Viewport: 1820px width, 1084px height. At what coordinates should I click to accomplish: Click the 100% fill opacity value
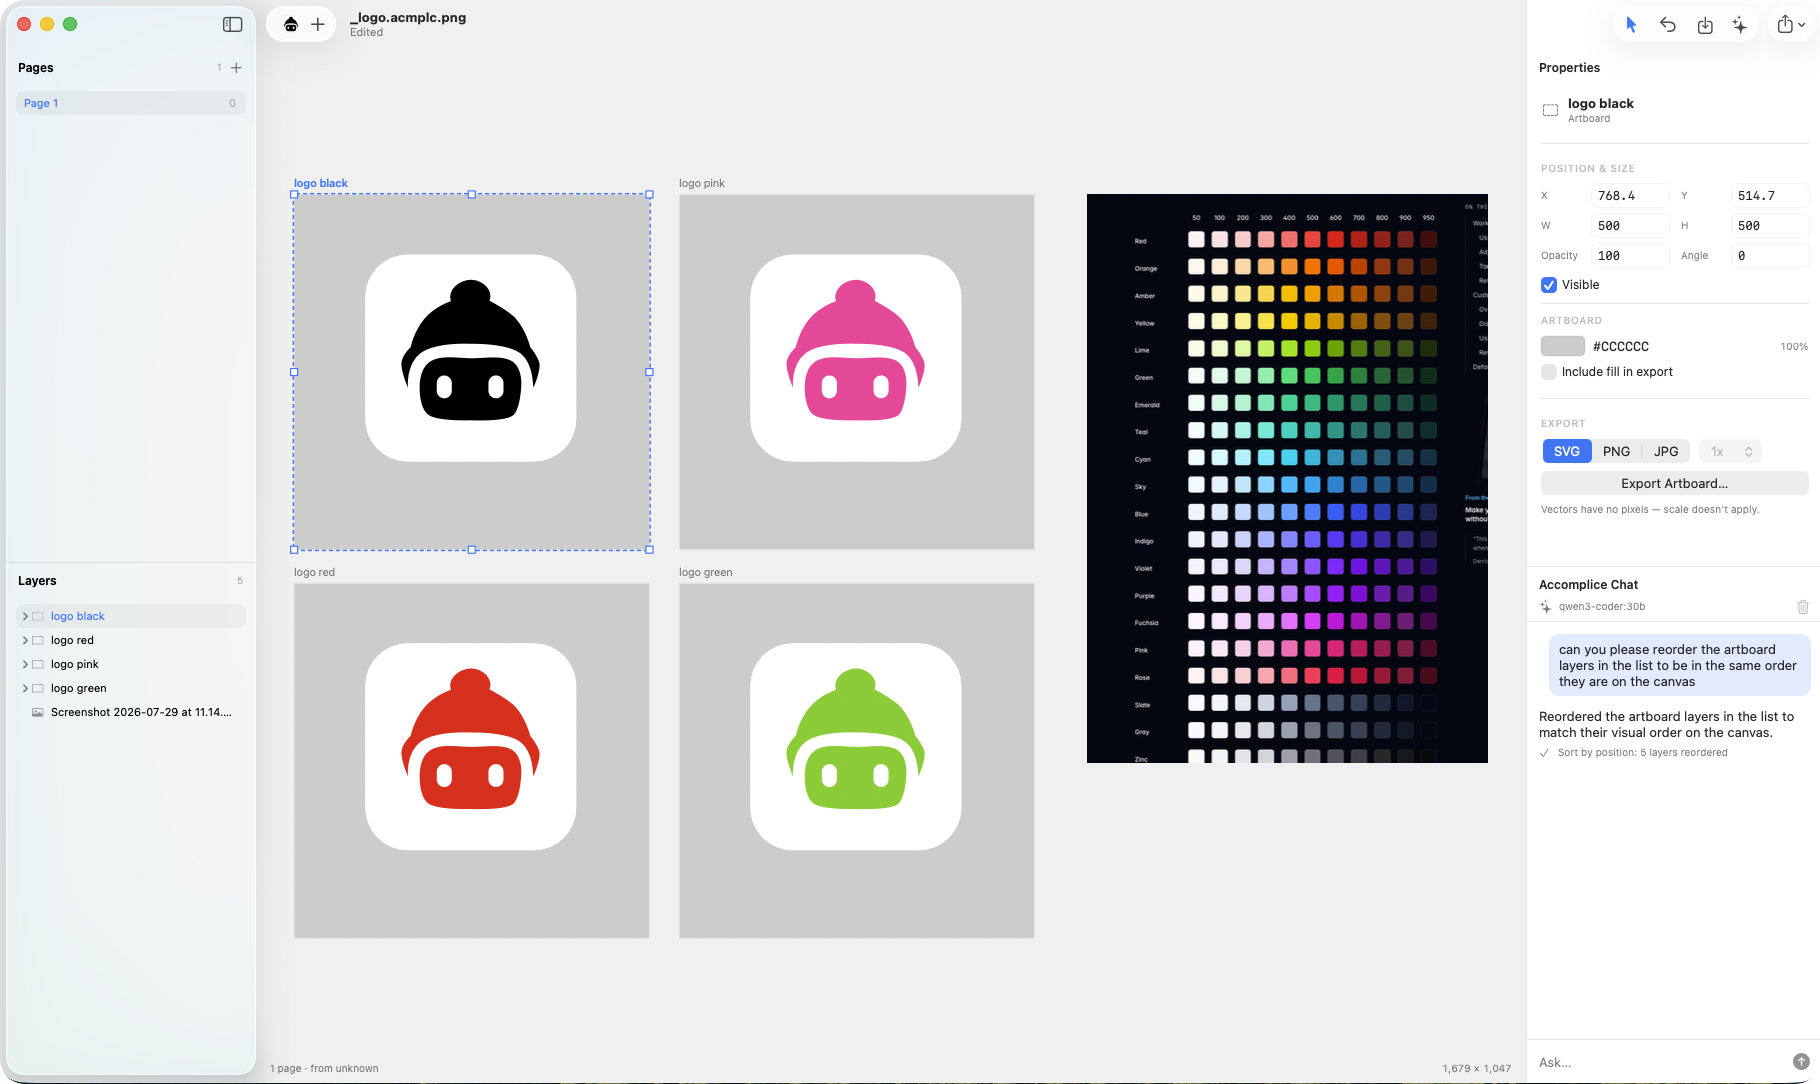[1794, 347]
